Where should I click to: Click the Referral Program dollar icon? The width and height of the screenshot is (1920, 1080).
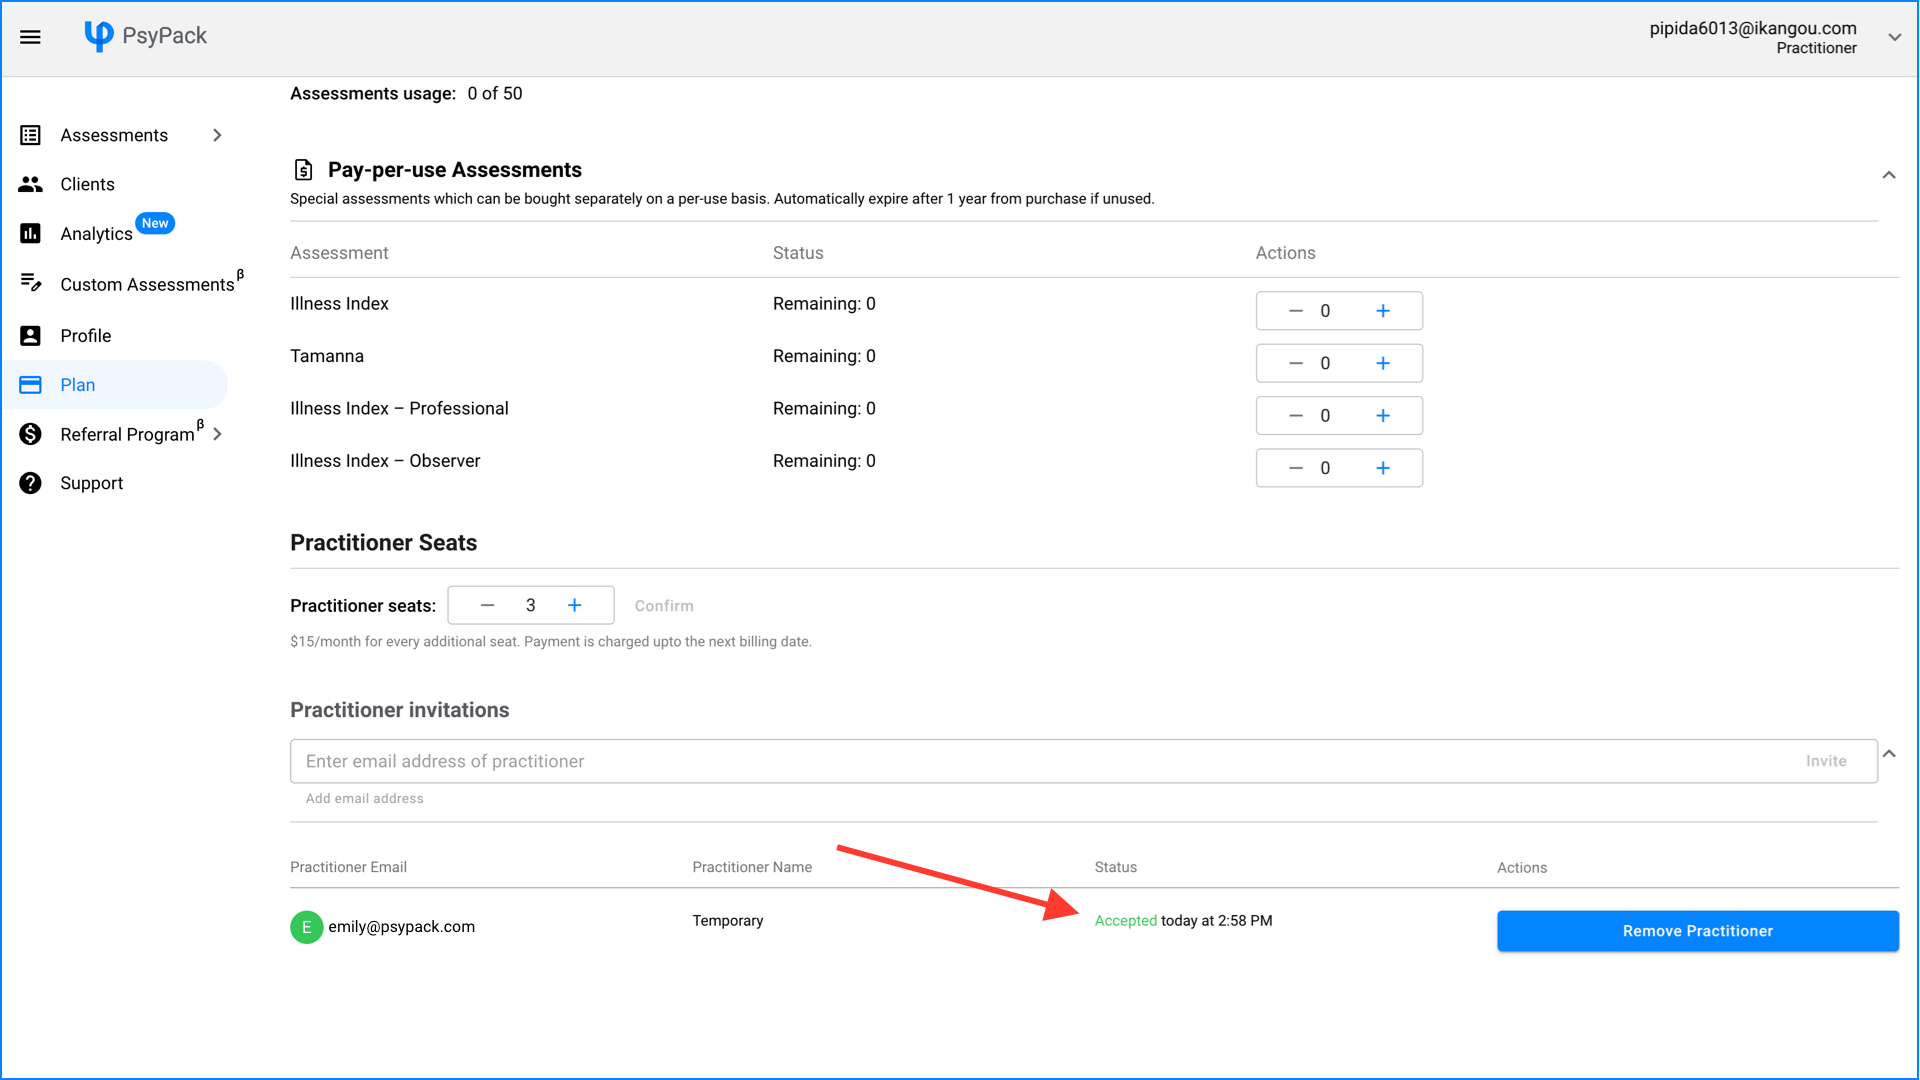30,434
